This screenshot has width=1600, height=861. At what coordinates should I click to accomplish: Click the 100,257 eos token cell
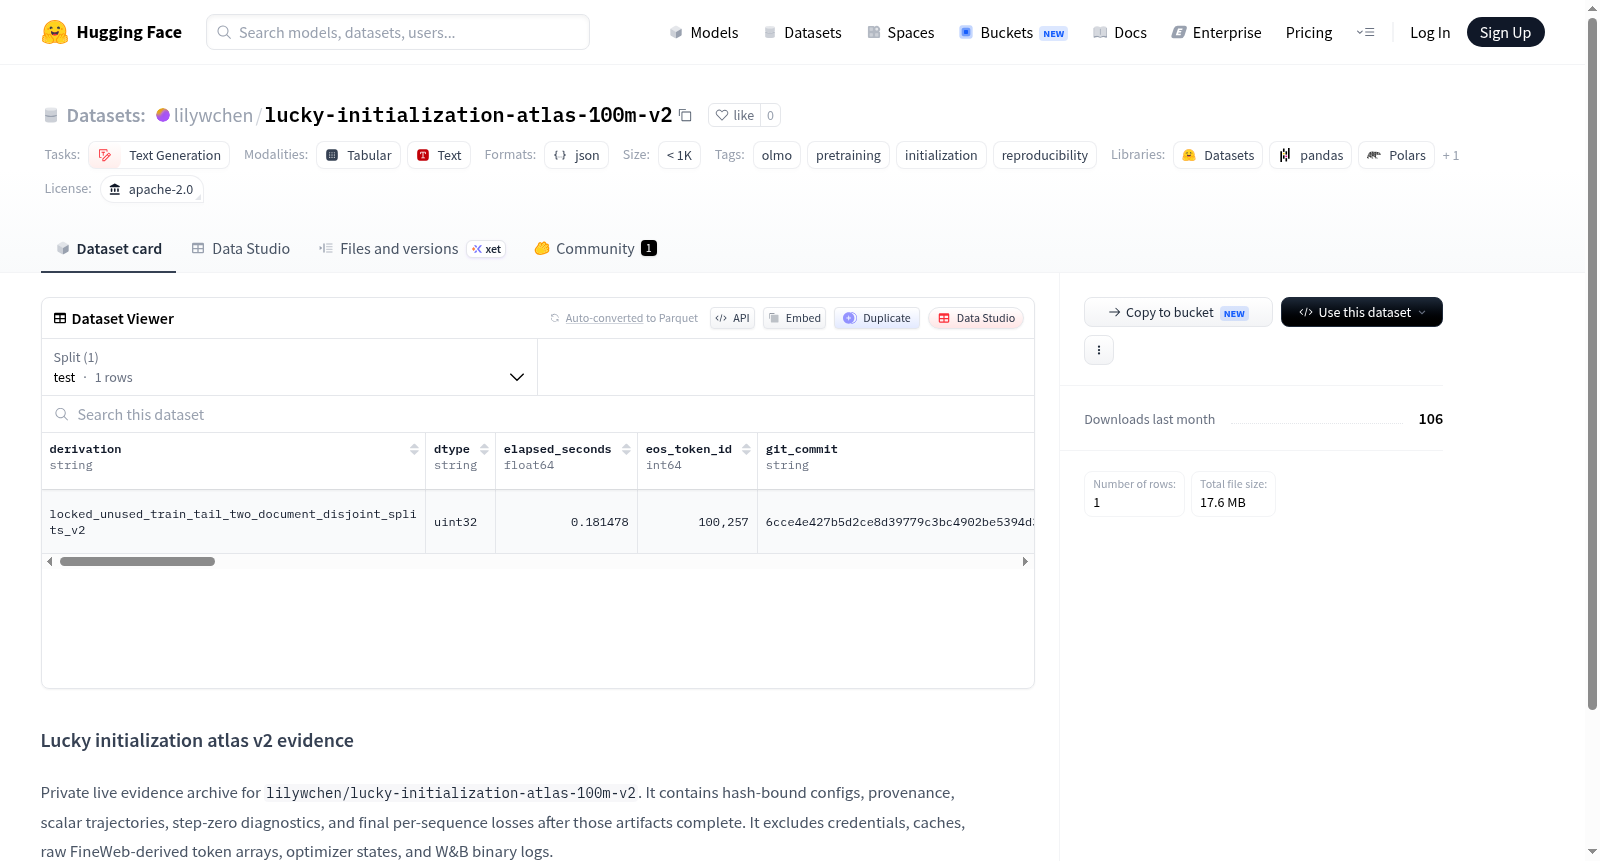[698, 522]
